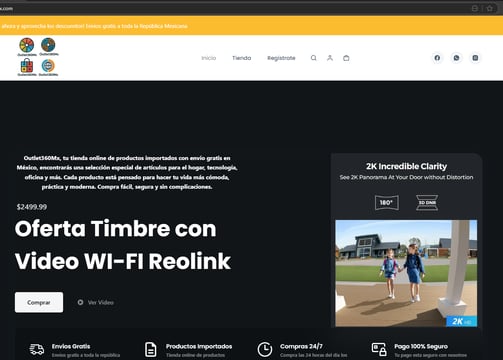Open the user account icon
This screenshot has height=360, width=503.
tap(330, 58)
